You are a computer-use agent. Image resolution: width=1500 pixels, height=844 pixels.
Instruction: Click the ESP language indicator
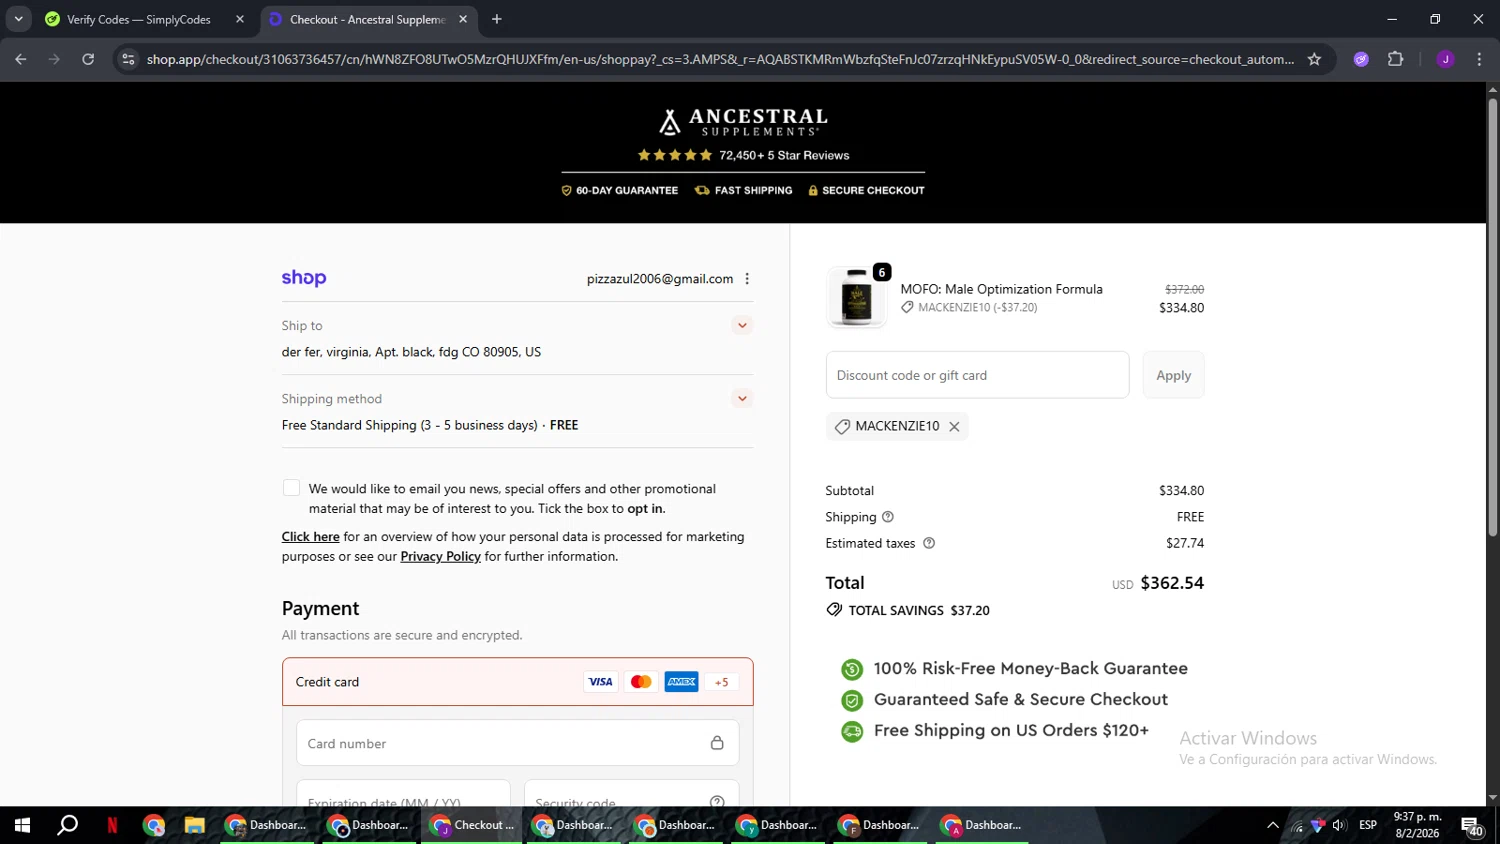1368,825
